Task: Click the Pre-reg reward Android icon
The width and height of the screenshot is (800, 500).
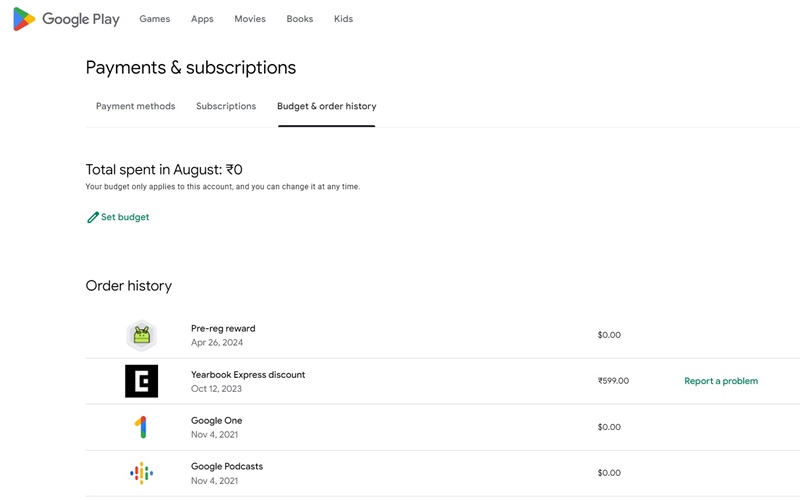Action: click(141, 335)
